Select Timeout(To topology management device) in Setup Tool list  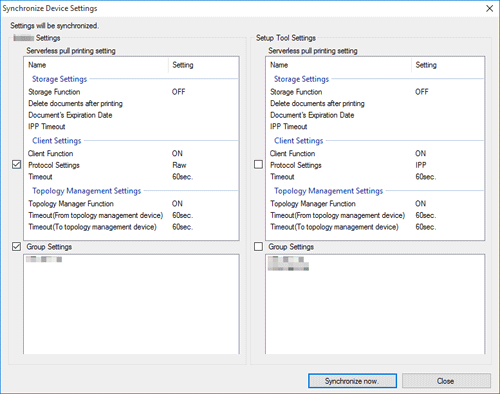(x=375, y=227)
